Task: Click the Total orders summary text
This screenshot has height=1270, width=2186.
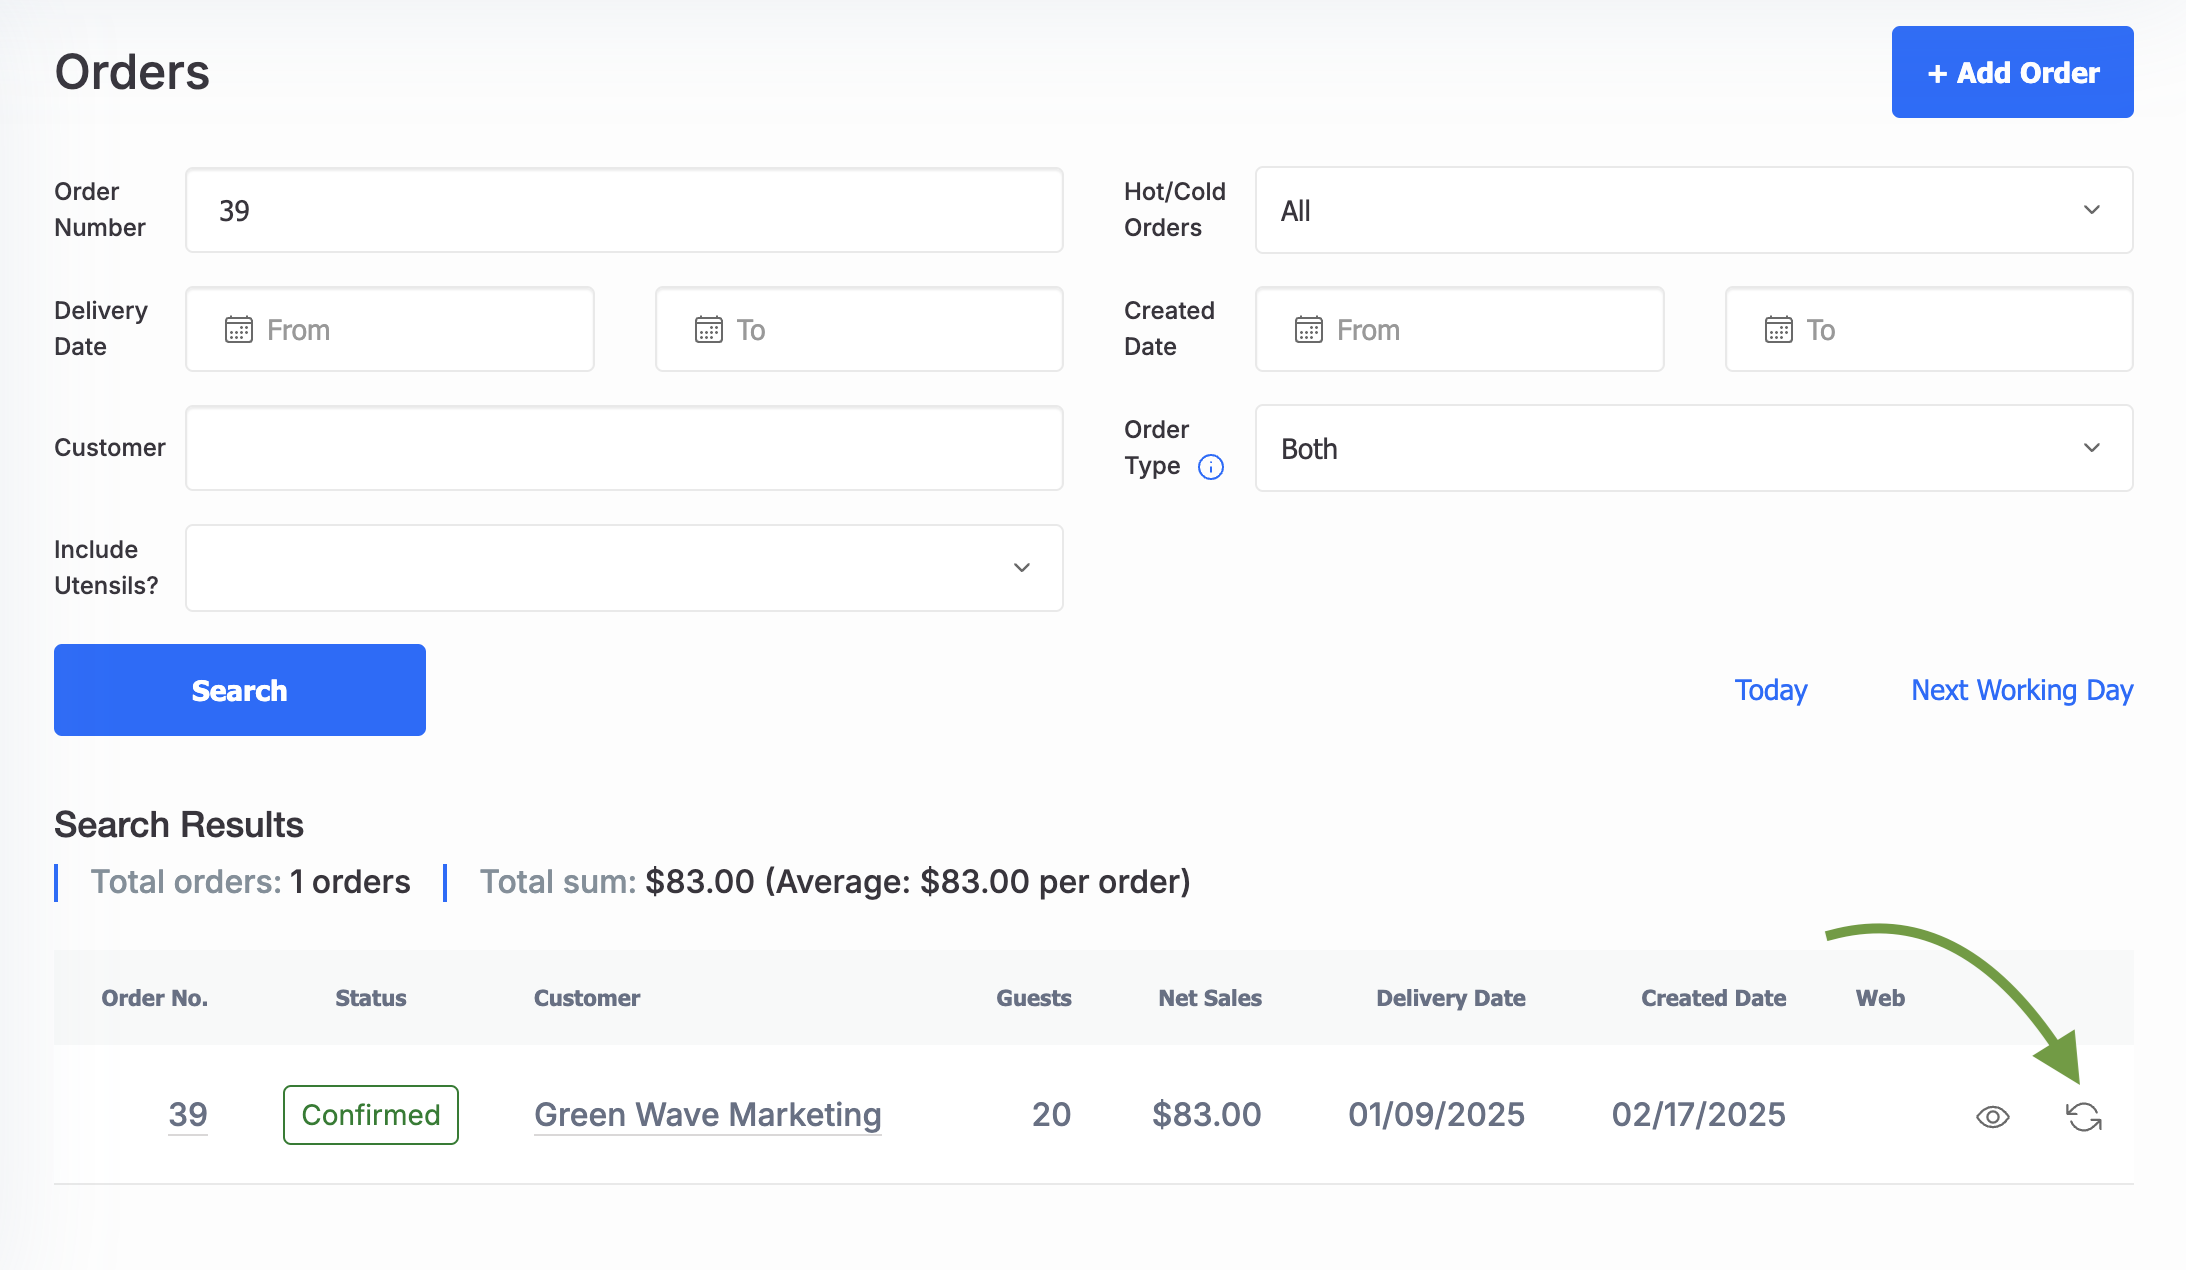Action: [x=251, y=882]
